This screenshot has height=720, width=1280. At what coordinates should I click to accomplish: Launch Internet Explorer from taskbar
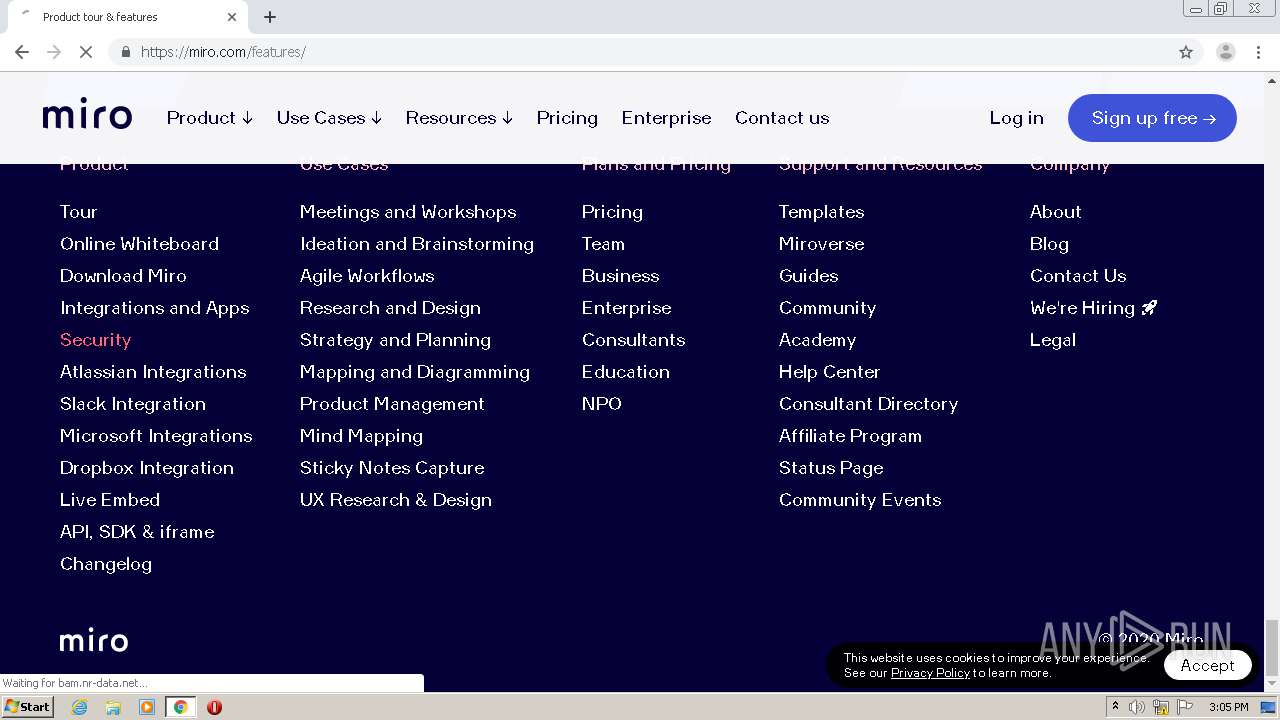point(80,707)
